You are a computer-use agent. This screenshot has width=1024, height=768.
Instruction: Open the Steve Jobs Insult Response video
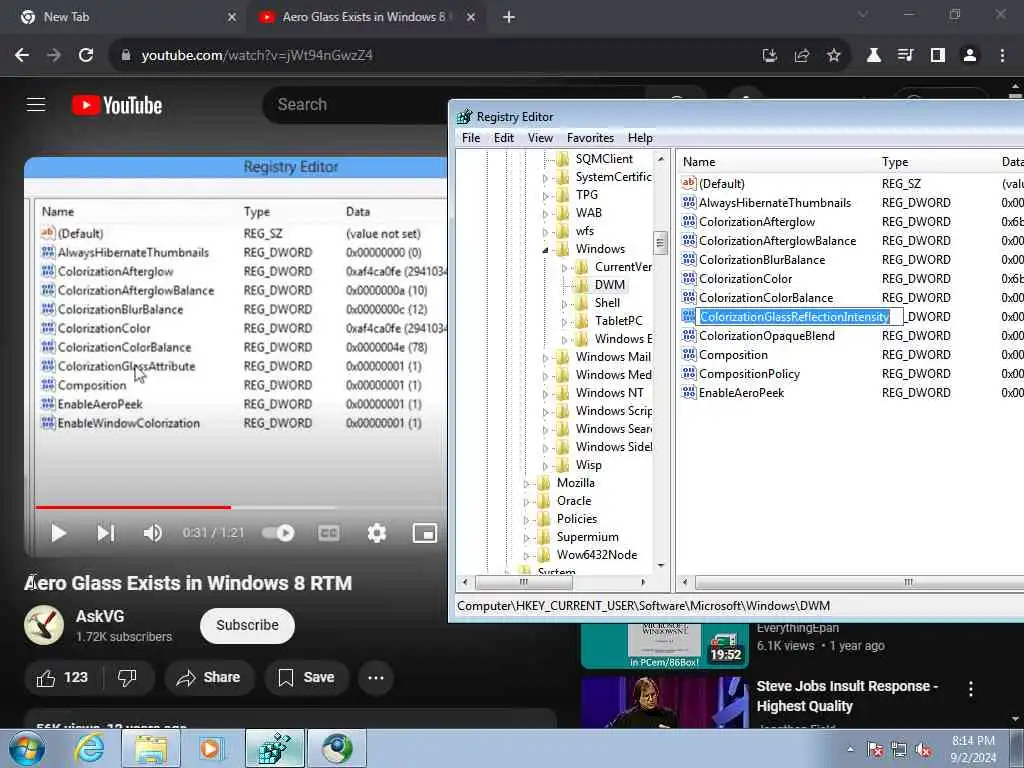[847, 696]
